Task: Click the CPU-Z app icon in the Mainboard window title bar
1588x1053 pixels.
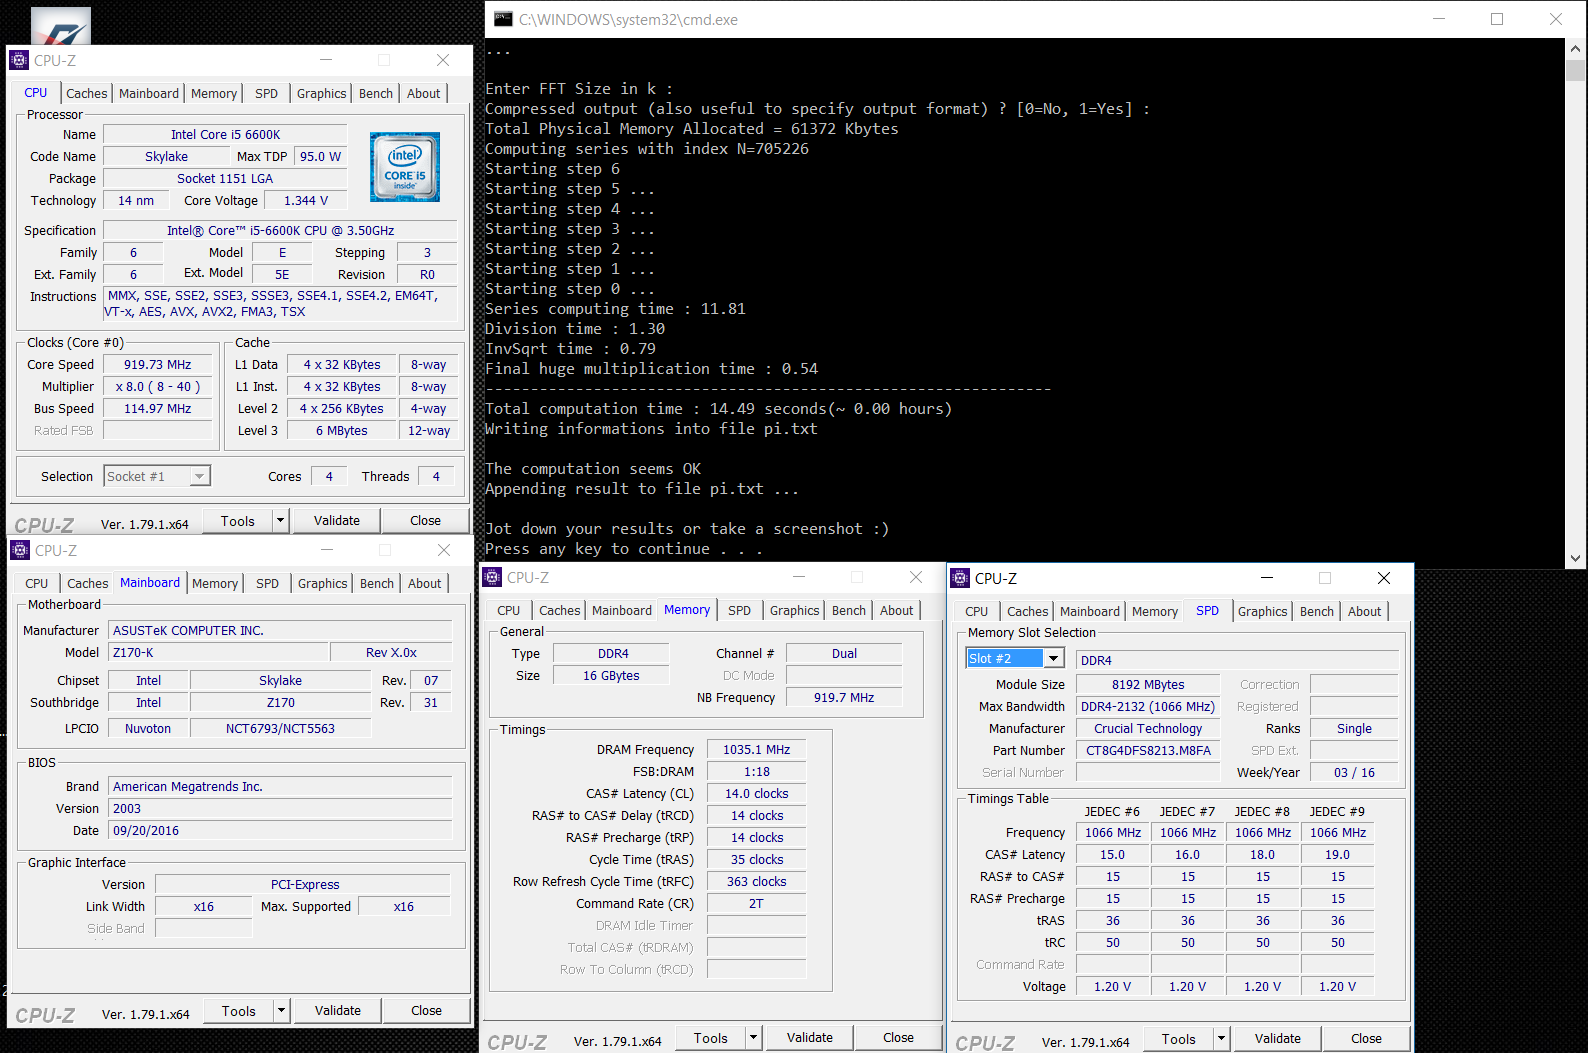Action: 19,550
